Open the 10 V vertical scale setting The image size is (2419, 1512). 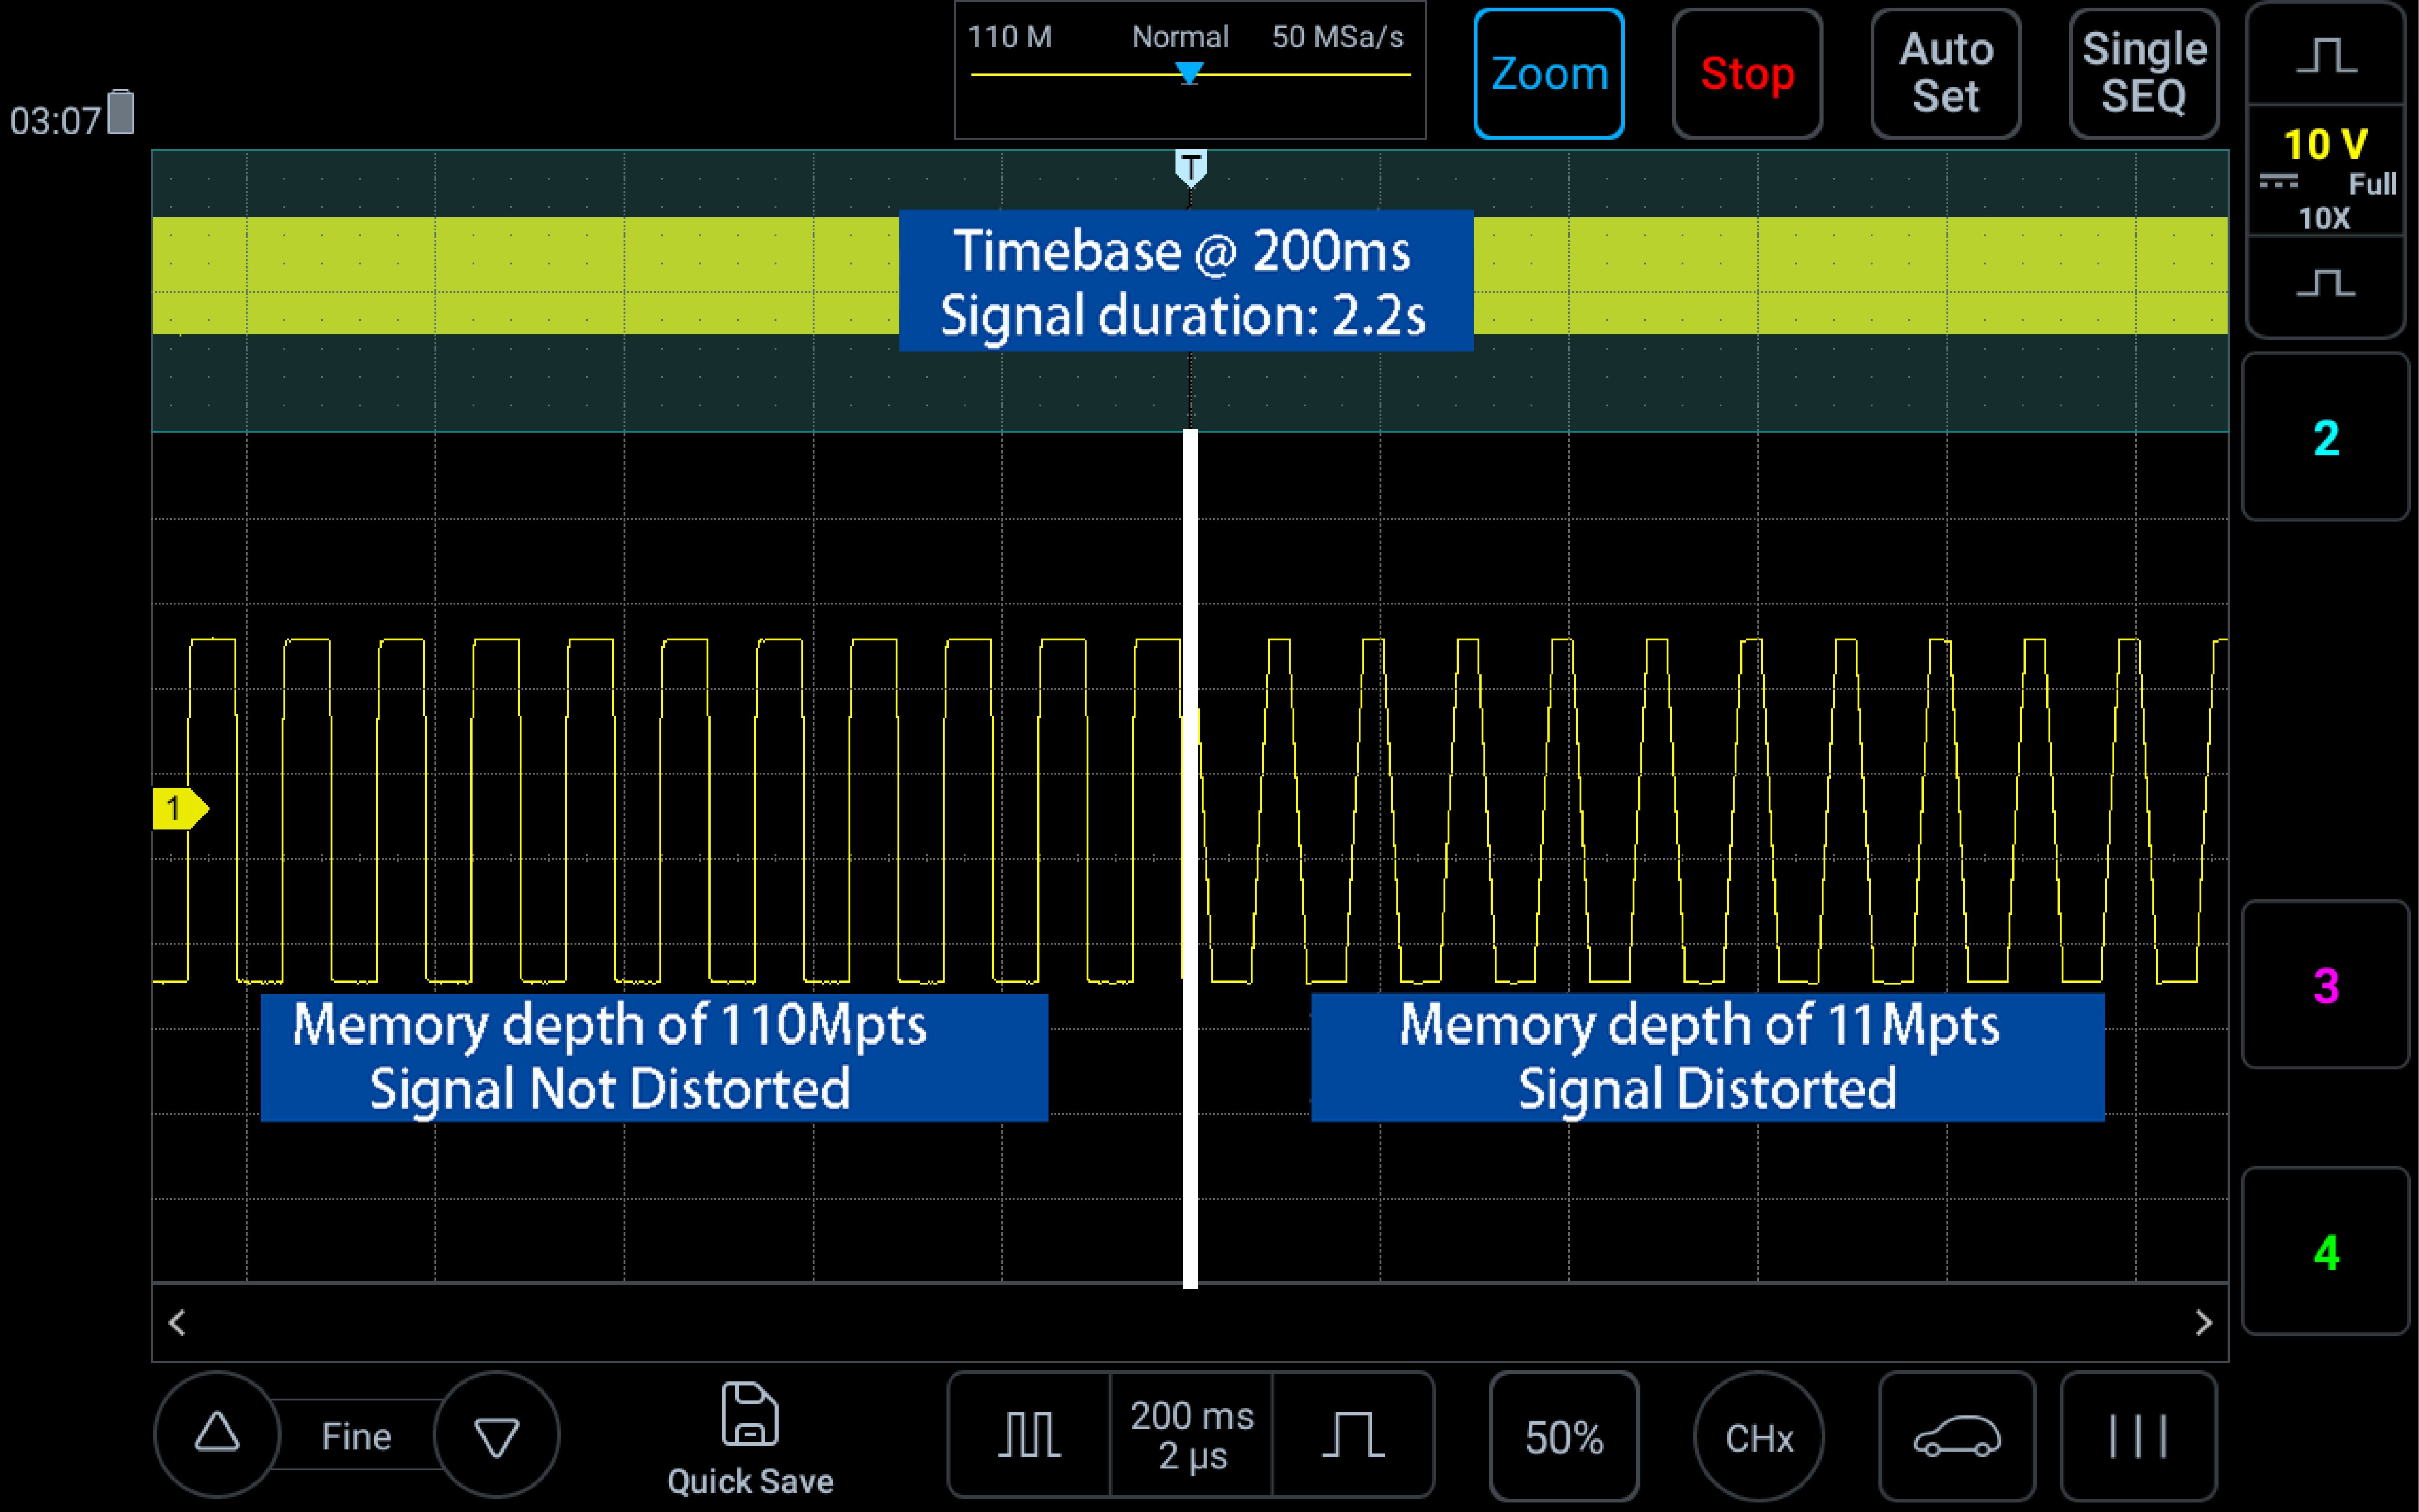click(x=2326, y=144)
